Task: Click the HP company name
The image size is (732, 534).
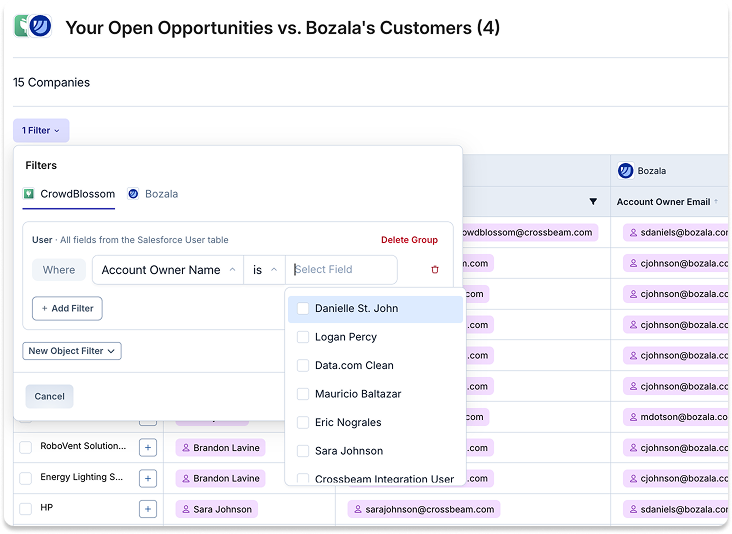Action: (47, 507)
